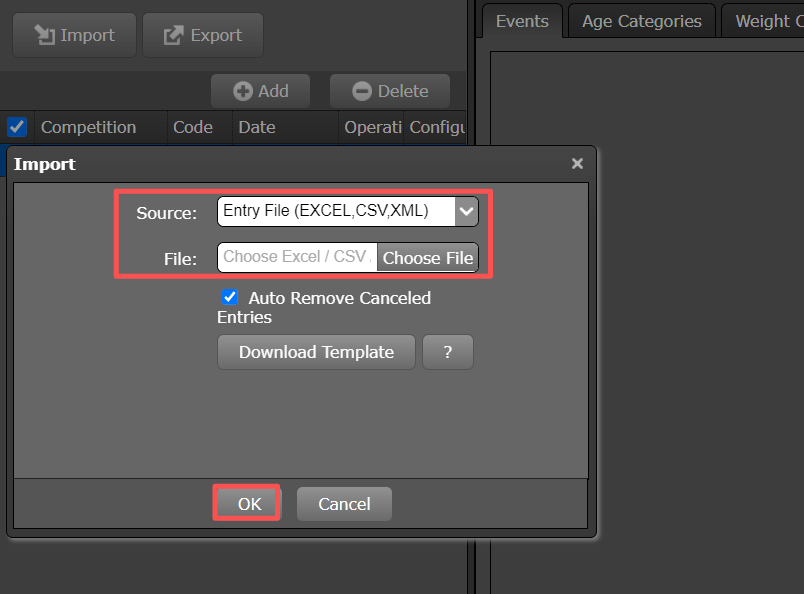Switch to the Weight tab
Image resolution: width=804 pixels, height=594 pixels.
coord(764,21)
